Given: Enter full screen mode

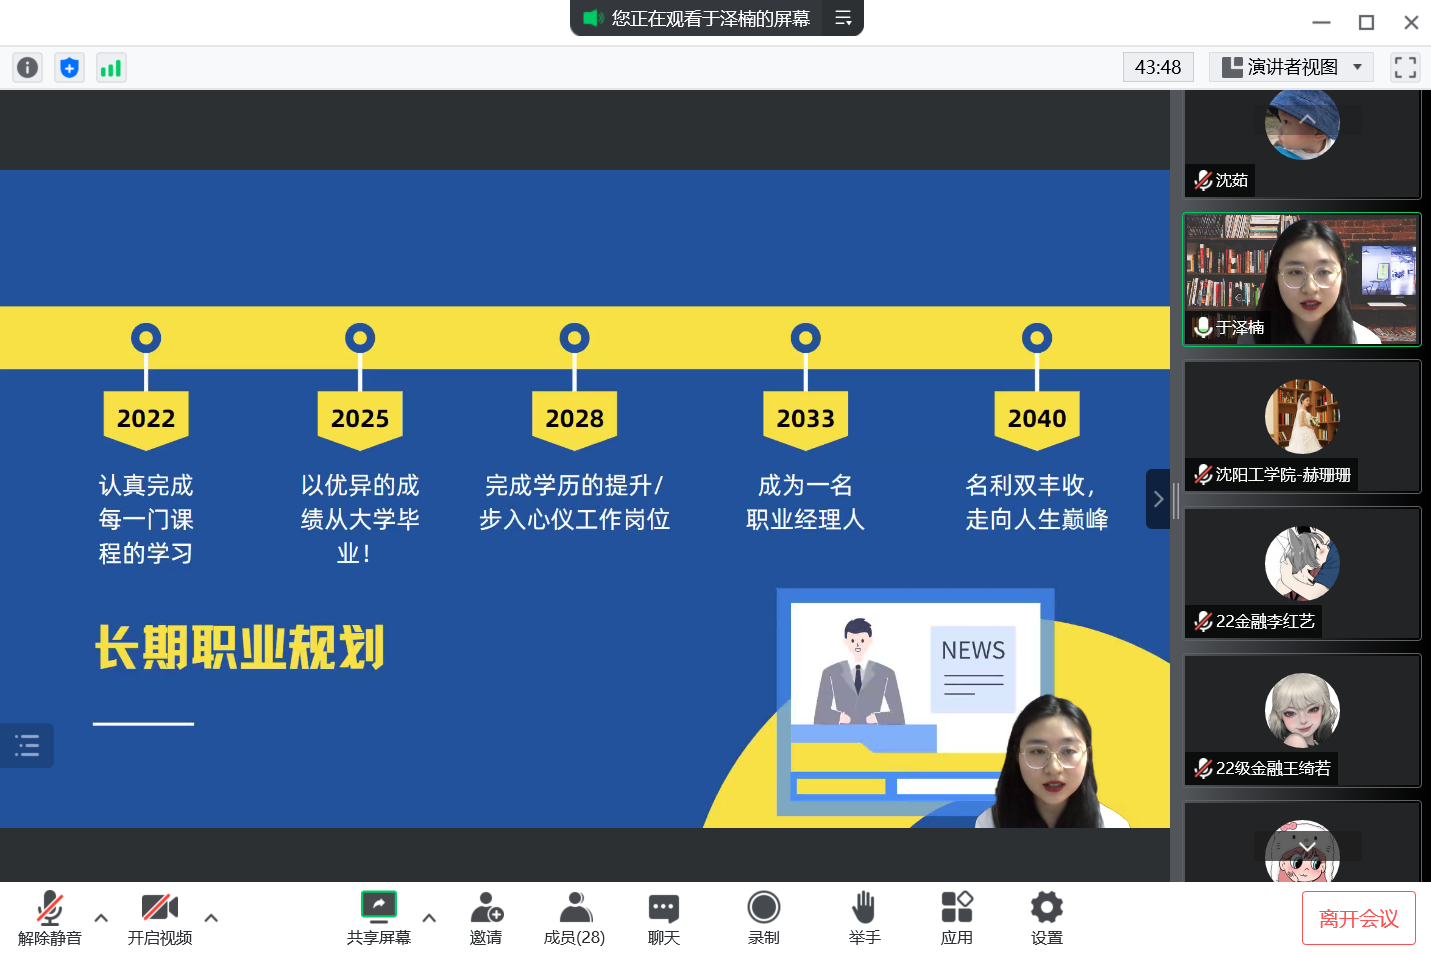Looking at the screenshot, I should point(1405,67).
